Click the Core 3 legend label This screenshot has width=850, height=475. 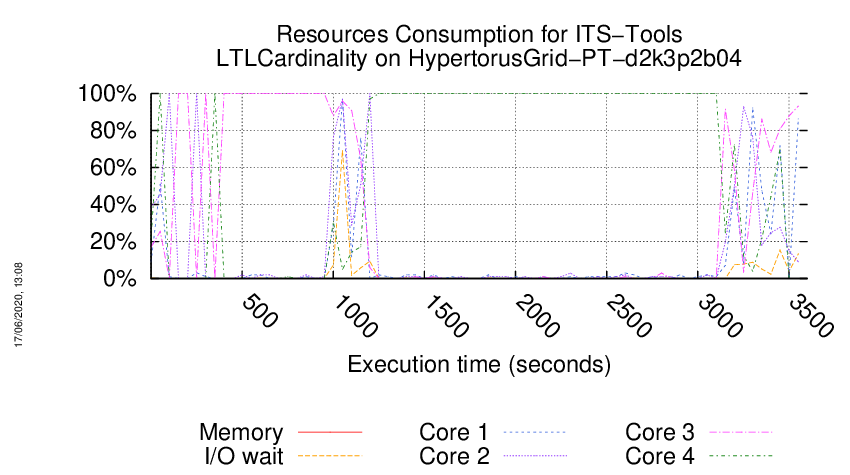[660, 432]
